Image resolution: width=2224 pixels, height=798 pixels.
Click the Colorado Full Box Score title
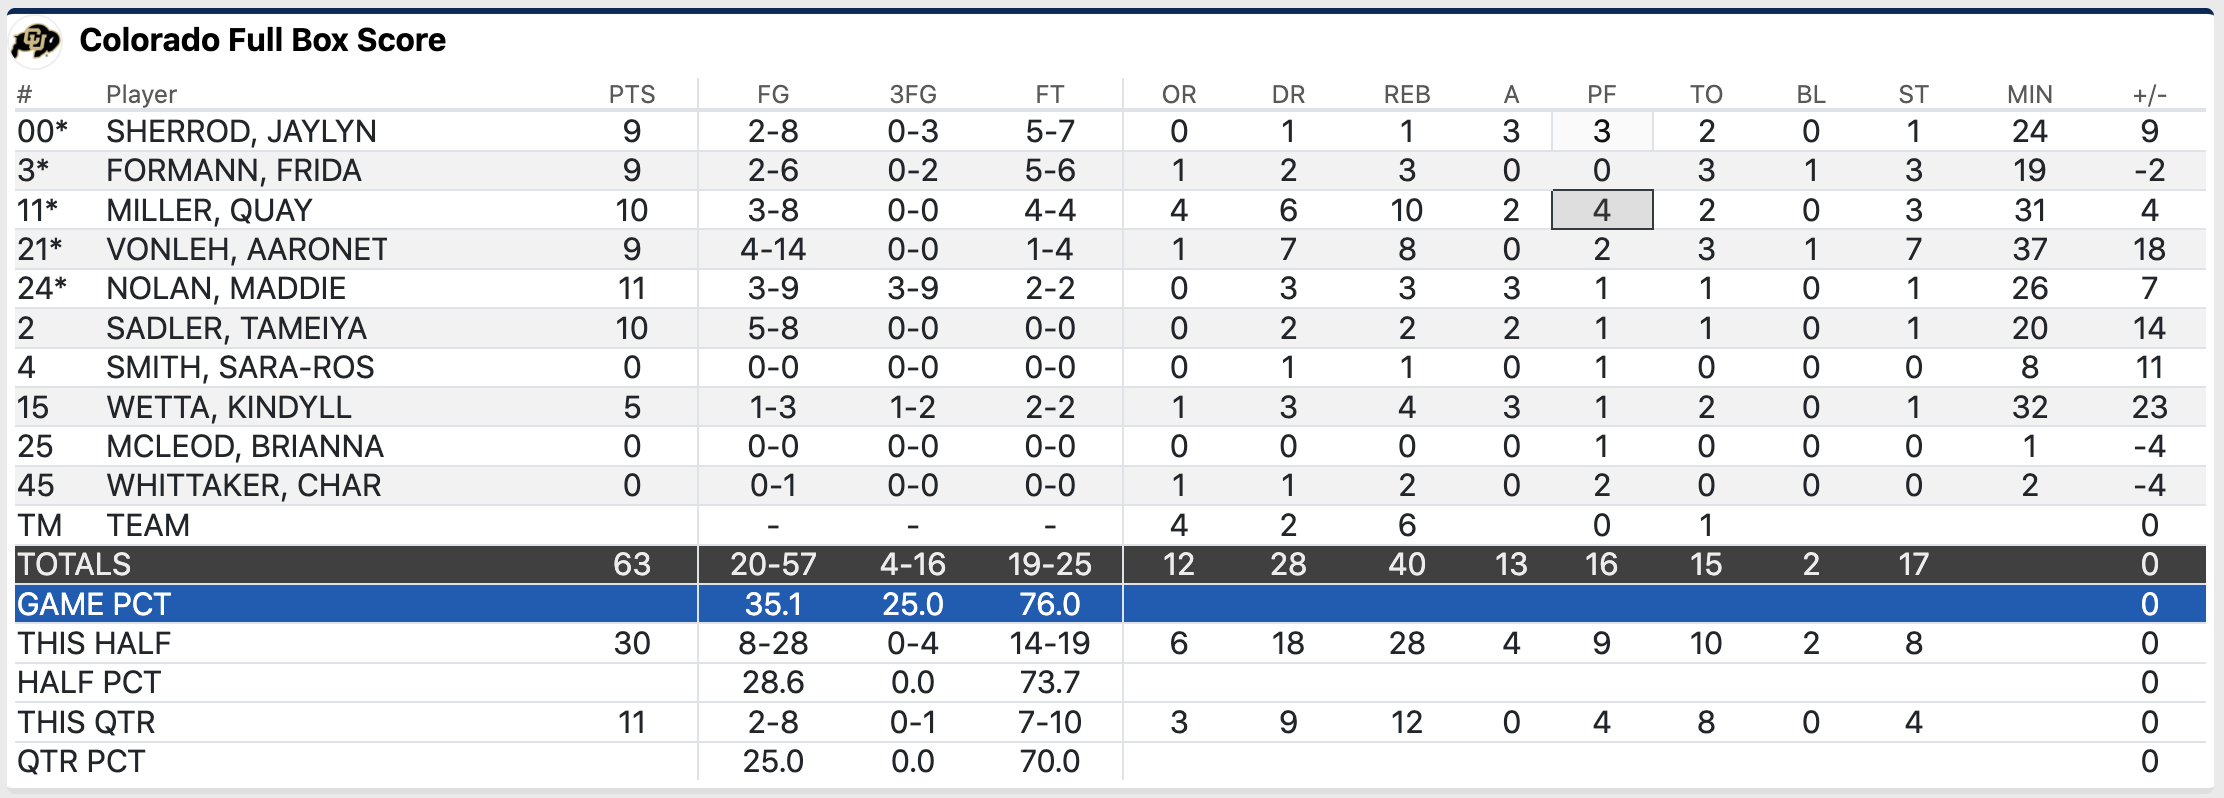262,41
